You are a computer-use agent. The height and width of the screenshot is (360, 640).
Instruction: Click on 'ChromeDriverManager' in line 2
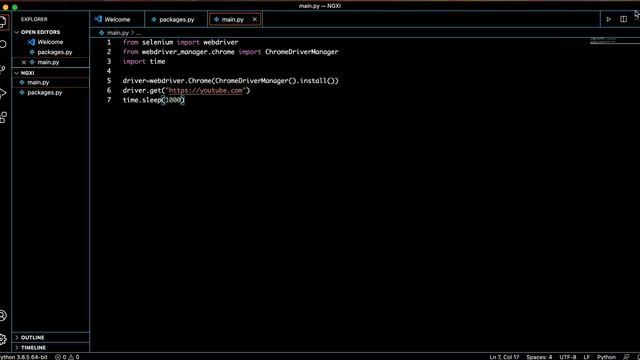pos(302,52)
